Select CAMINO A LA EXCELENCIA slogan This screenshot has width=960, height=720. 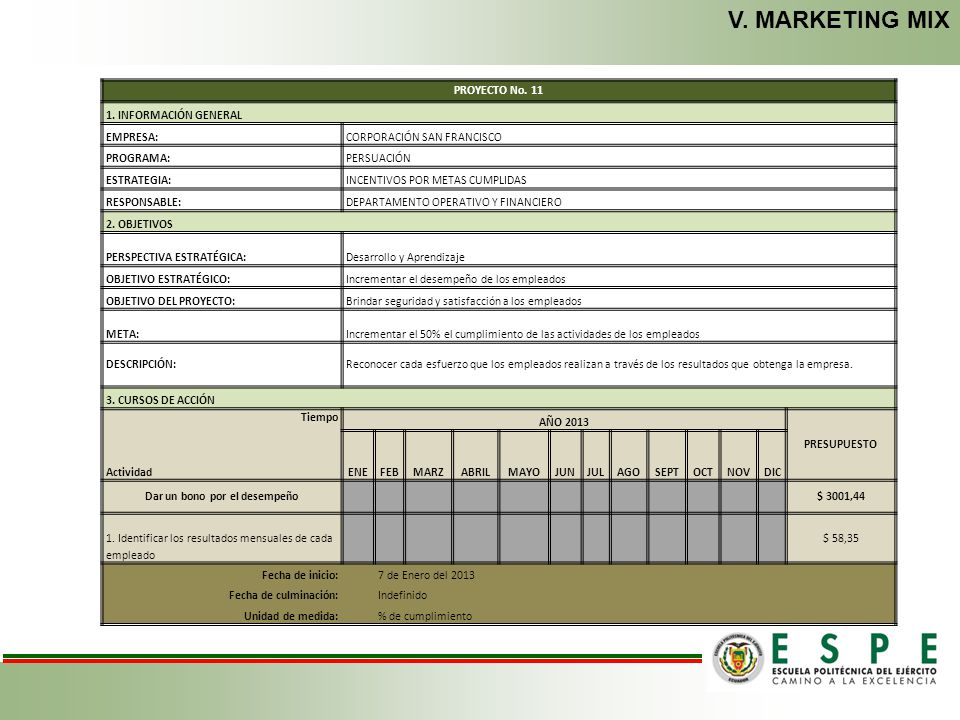pos(854,681)
